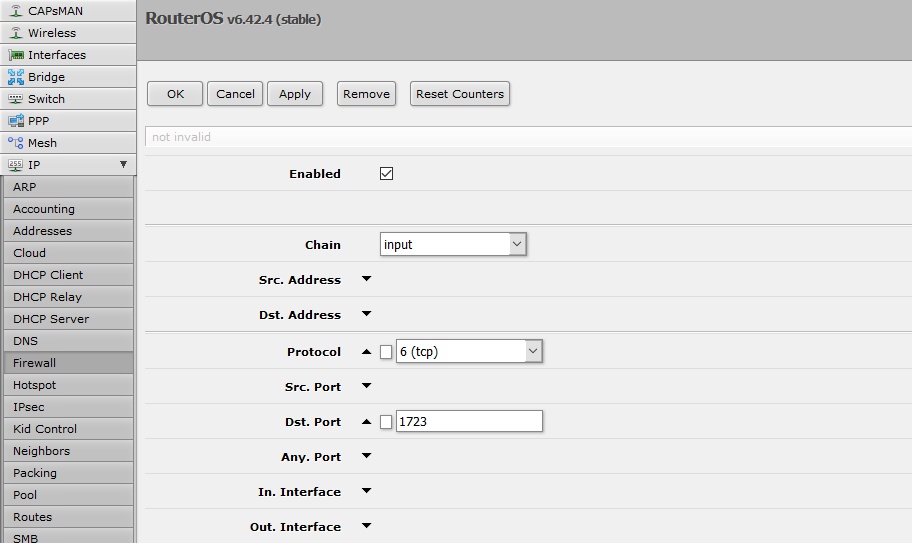The height and width of the screenshot is (543, 912).
Task: Uncheck the Enabled checkbox
Action: [387, 174]
